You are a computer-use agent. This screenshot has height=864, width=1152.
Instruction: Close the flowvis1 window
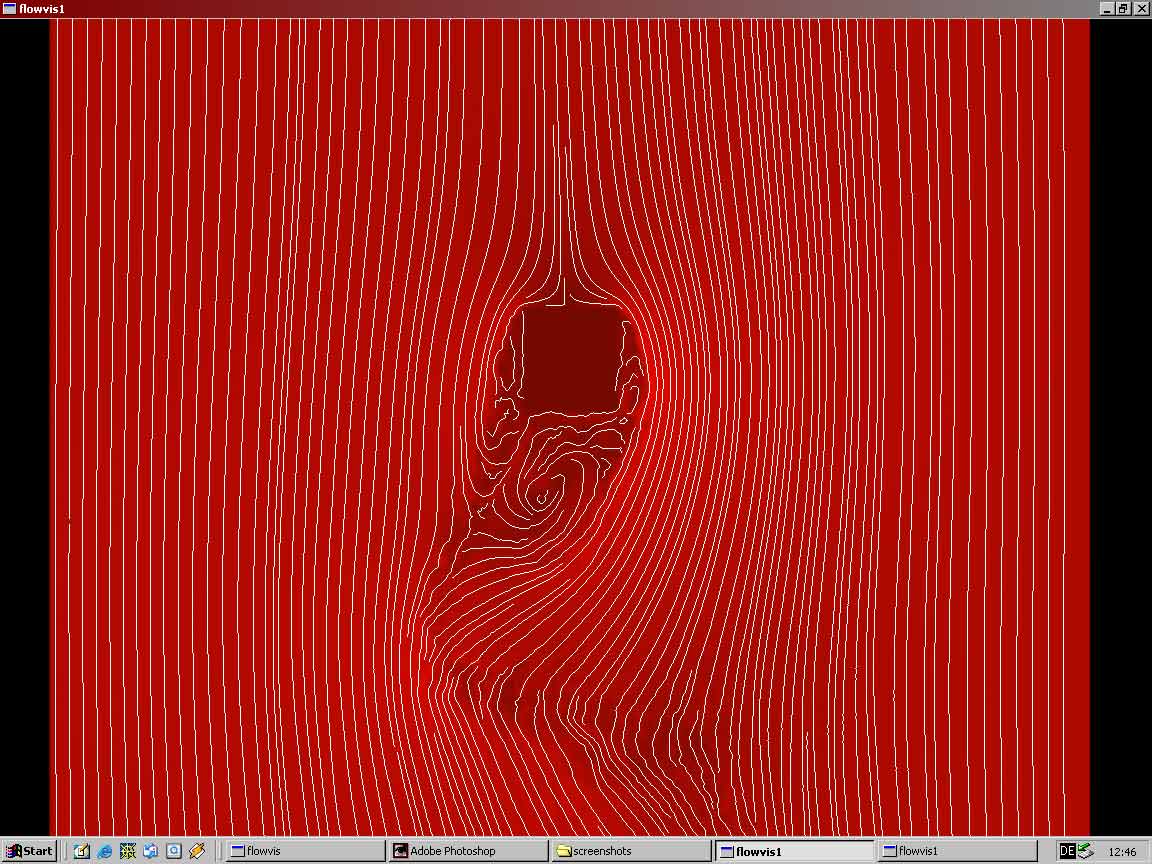(x=1140, y=9)
